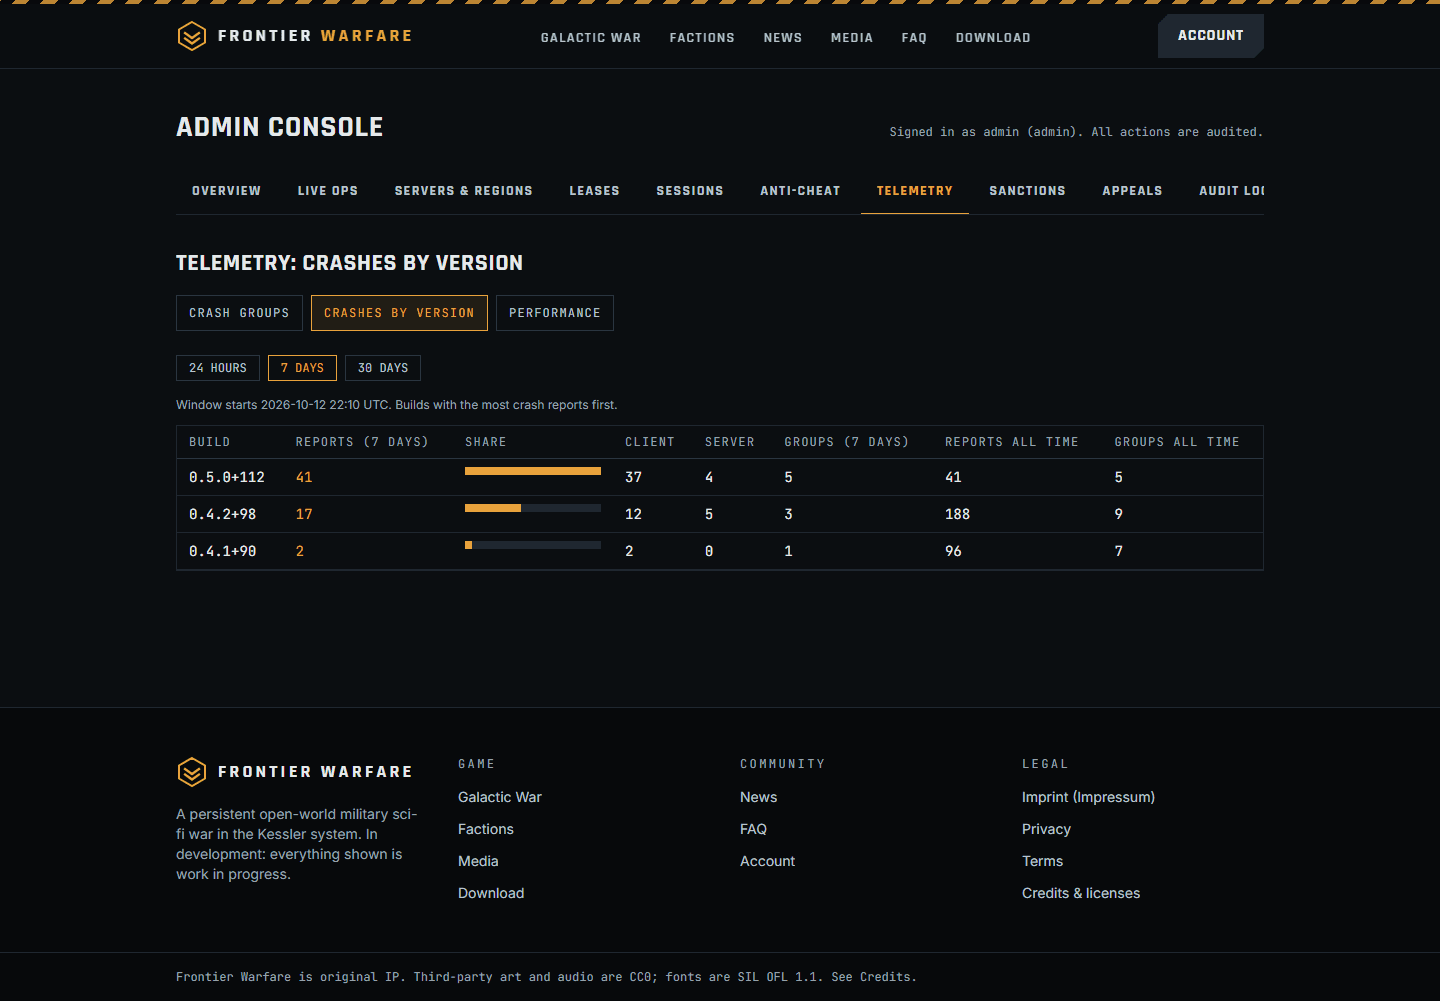
Task: Switch to the Sessions tab
Action: tap(690, 191)
